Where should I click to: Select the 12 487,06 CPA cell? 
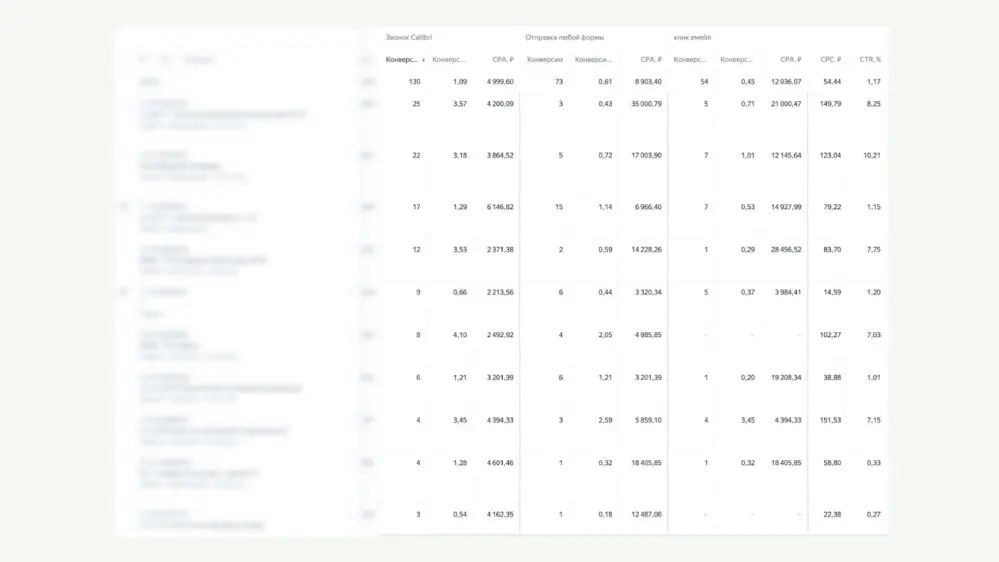pyautogui.click(x=646, y=514)
